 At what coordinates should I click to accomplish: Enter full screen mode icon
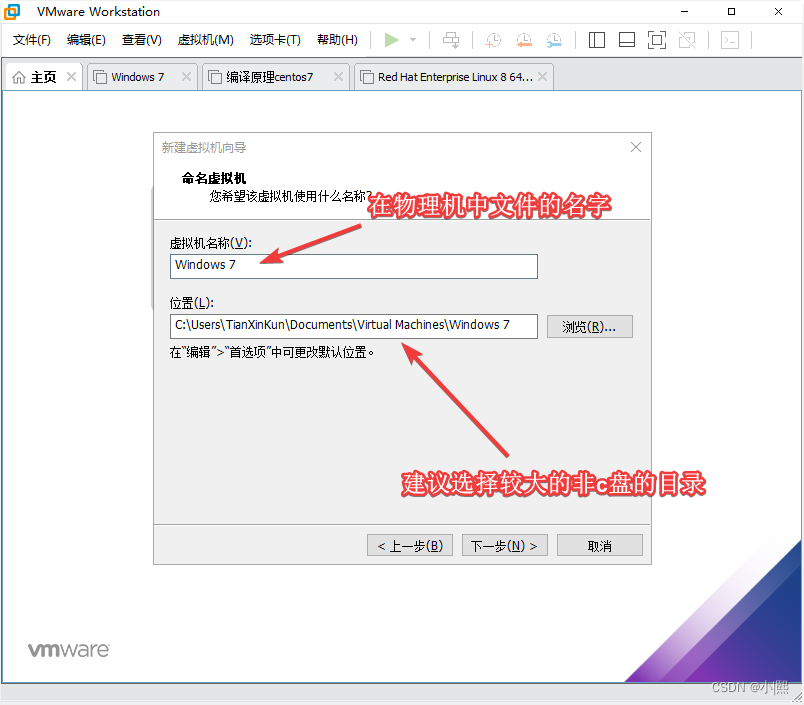(x=657, y=40)
